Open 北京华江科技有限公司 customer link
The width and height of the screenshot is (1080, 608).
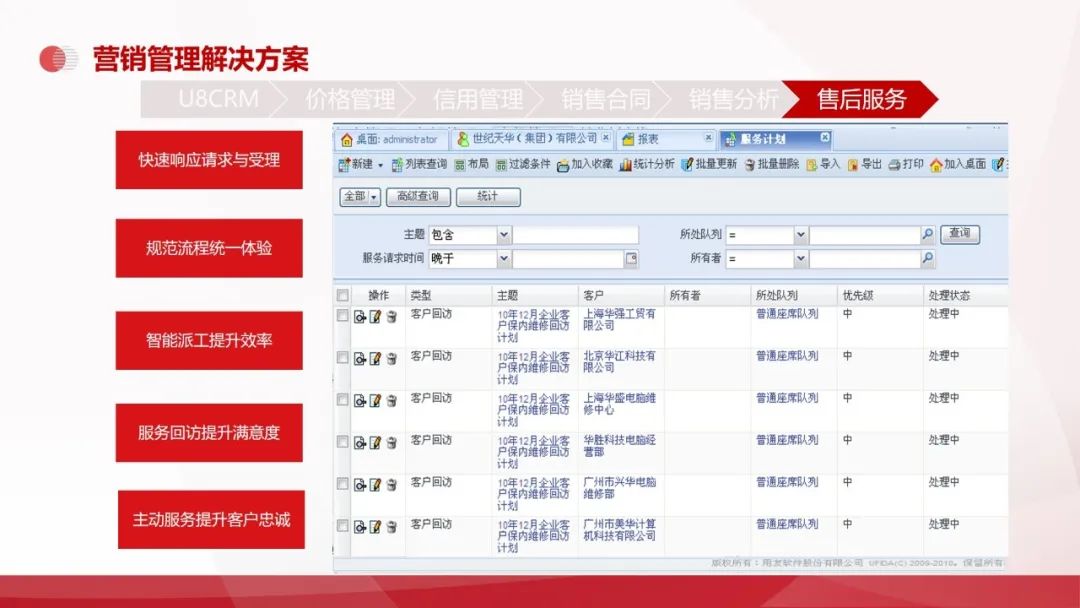tap(619, 361)
